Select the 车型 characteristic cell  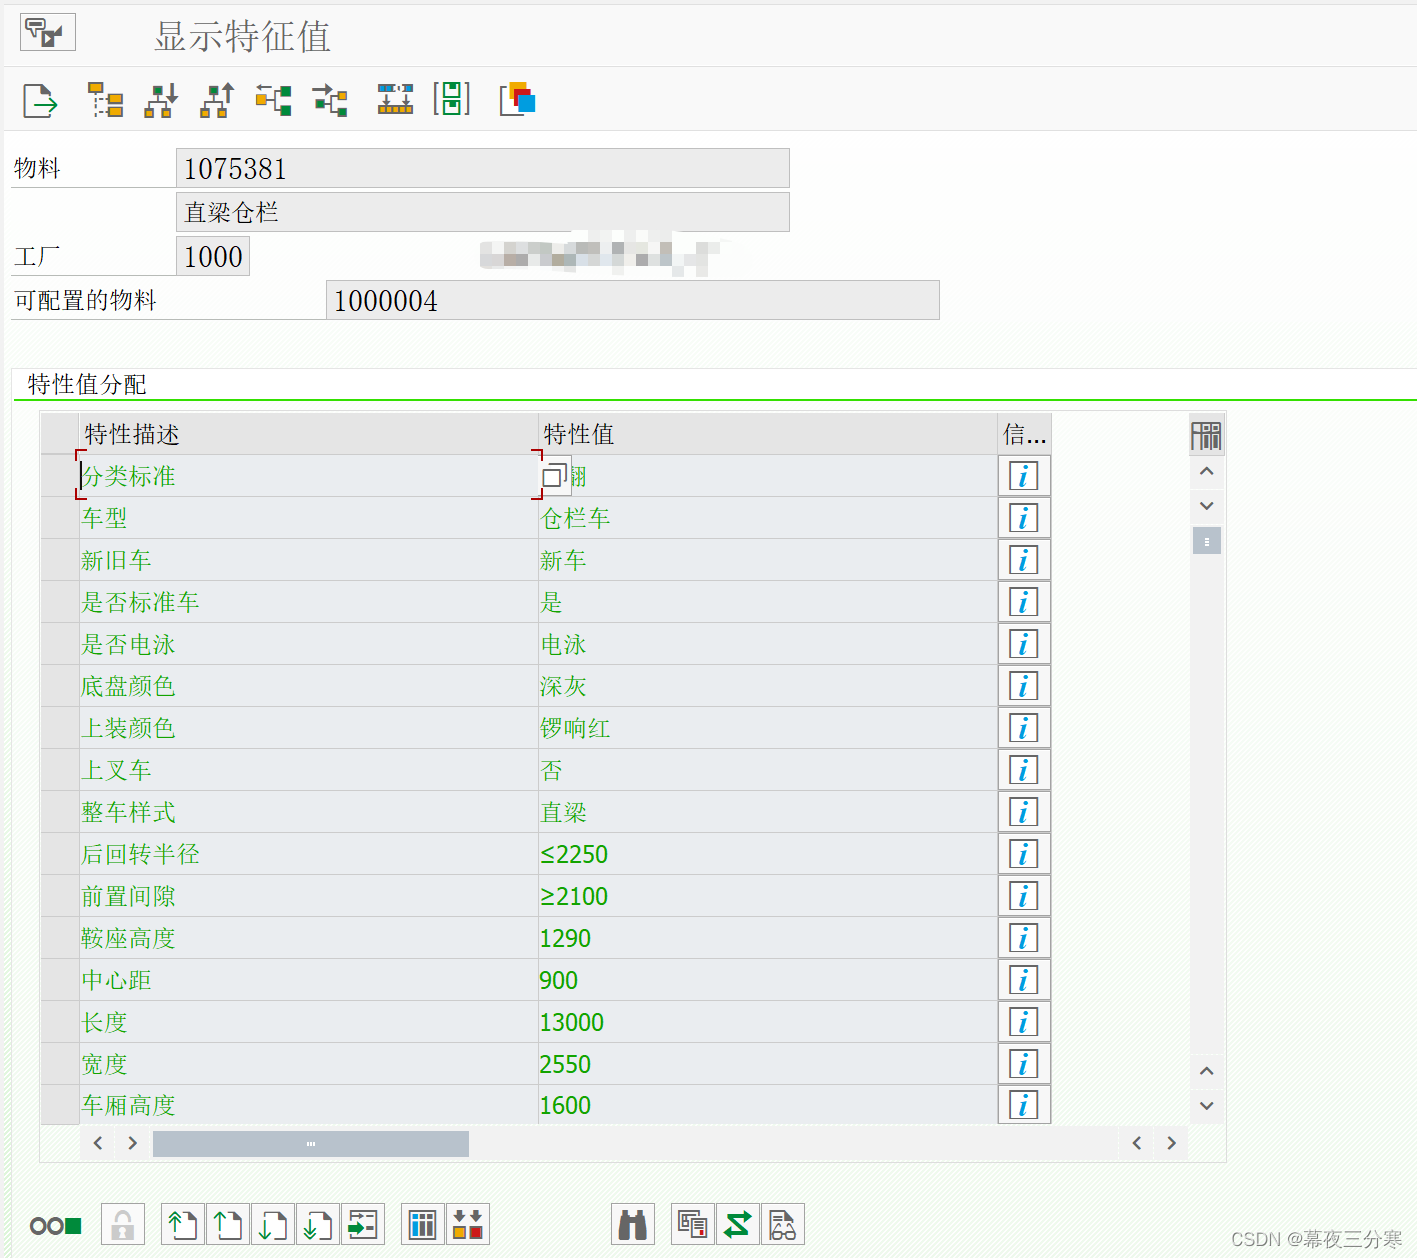[309, 518]
